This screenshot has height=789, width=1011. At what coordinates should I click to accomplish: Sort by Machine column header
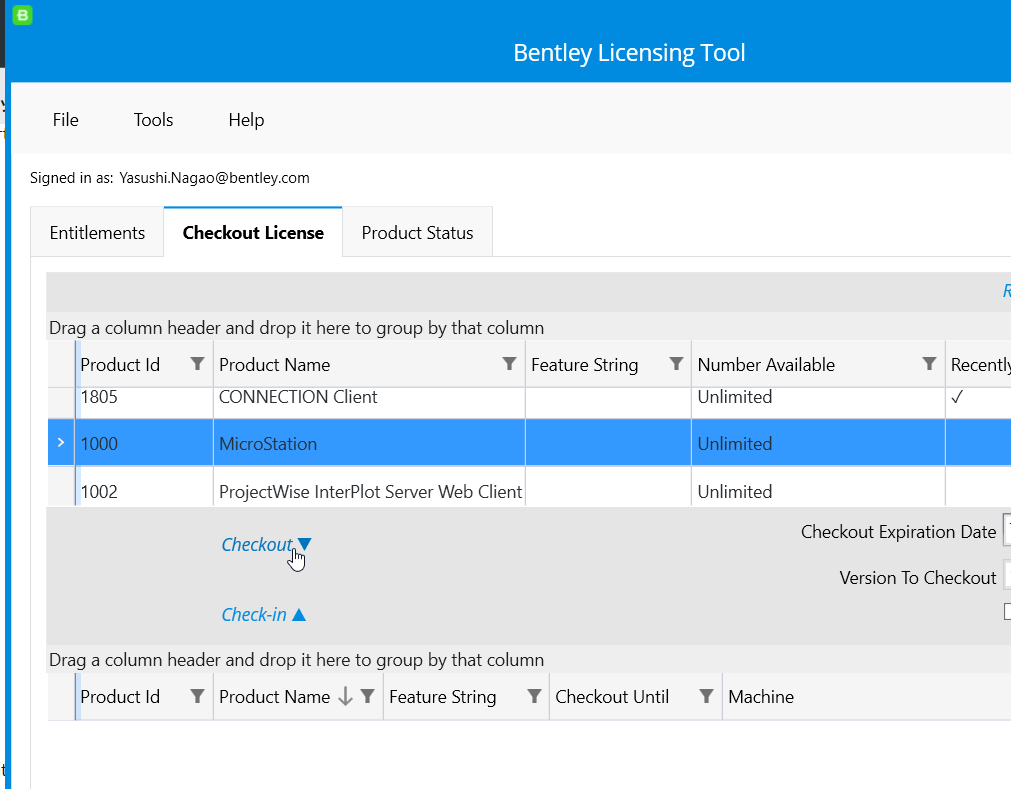point(761,697)
